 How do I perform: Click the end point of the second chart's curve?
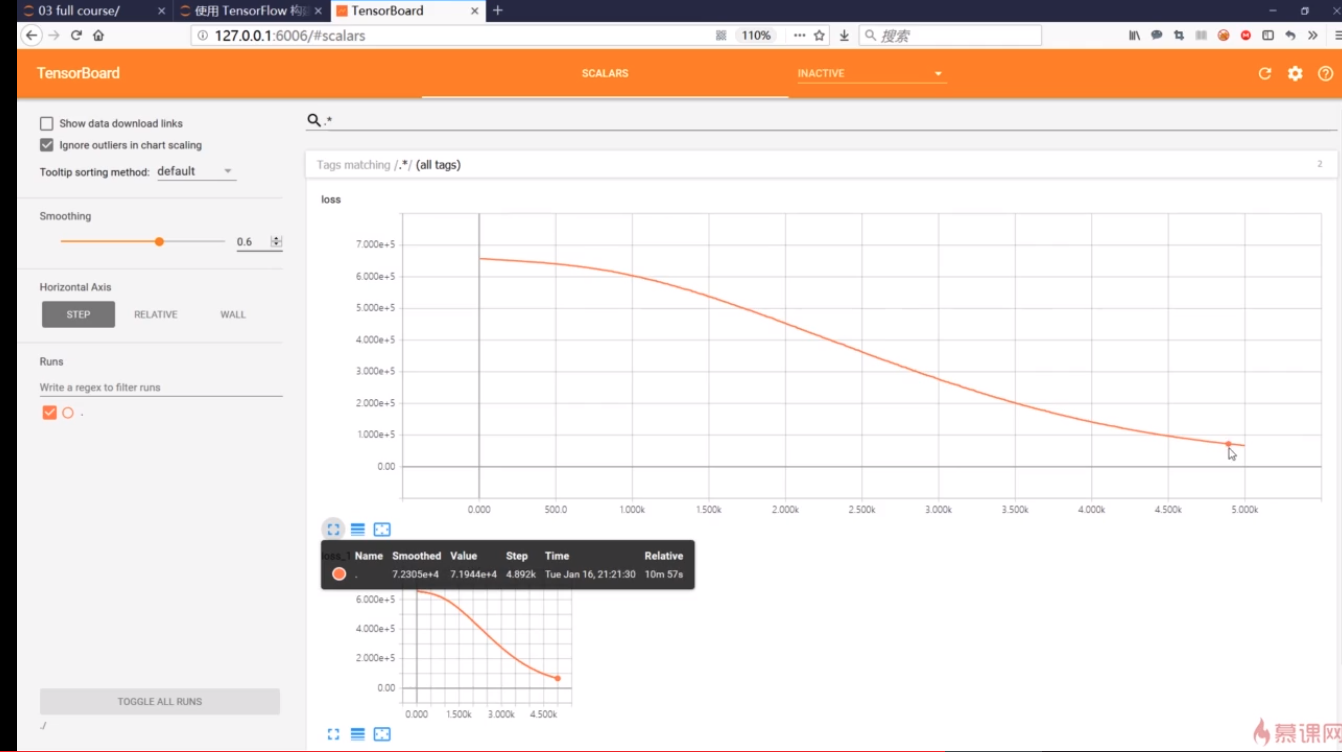(558, 678)
